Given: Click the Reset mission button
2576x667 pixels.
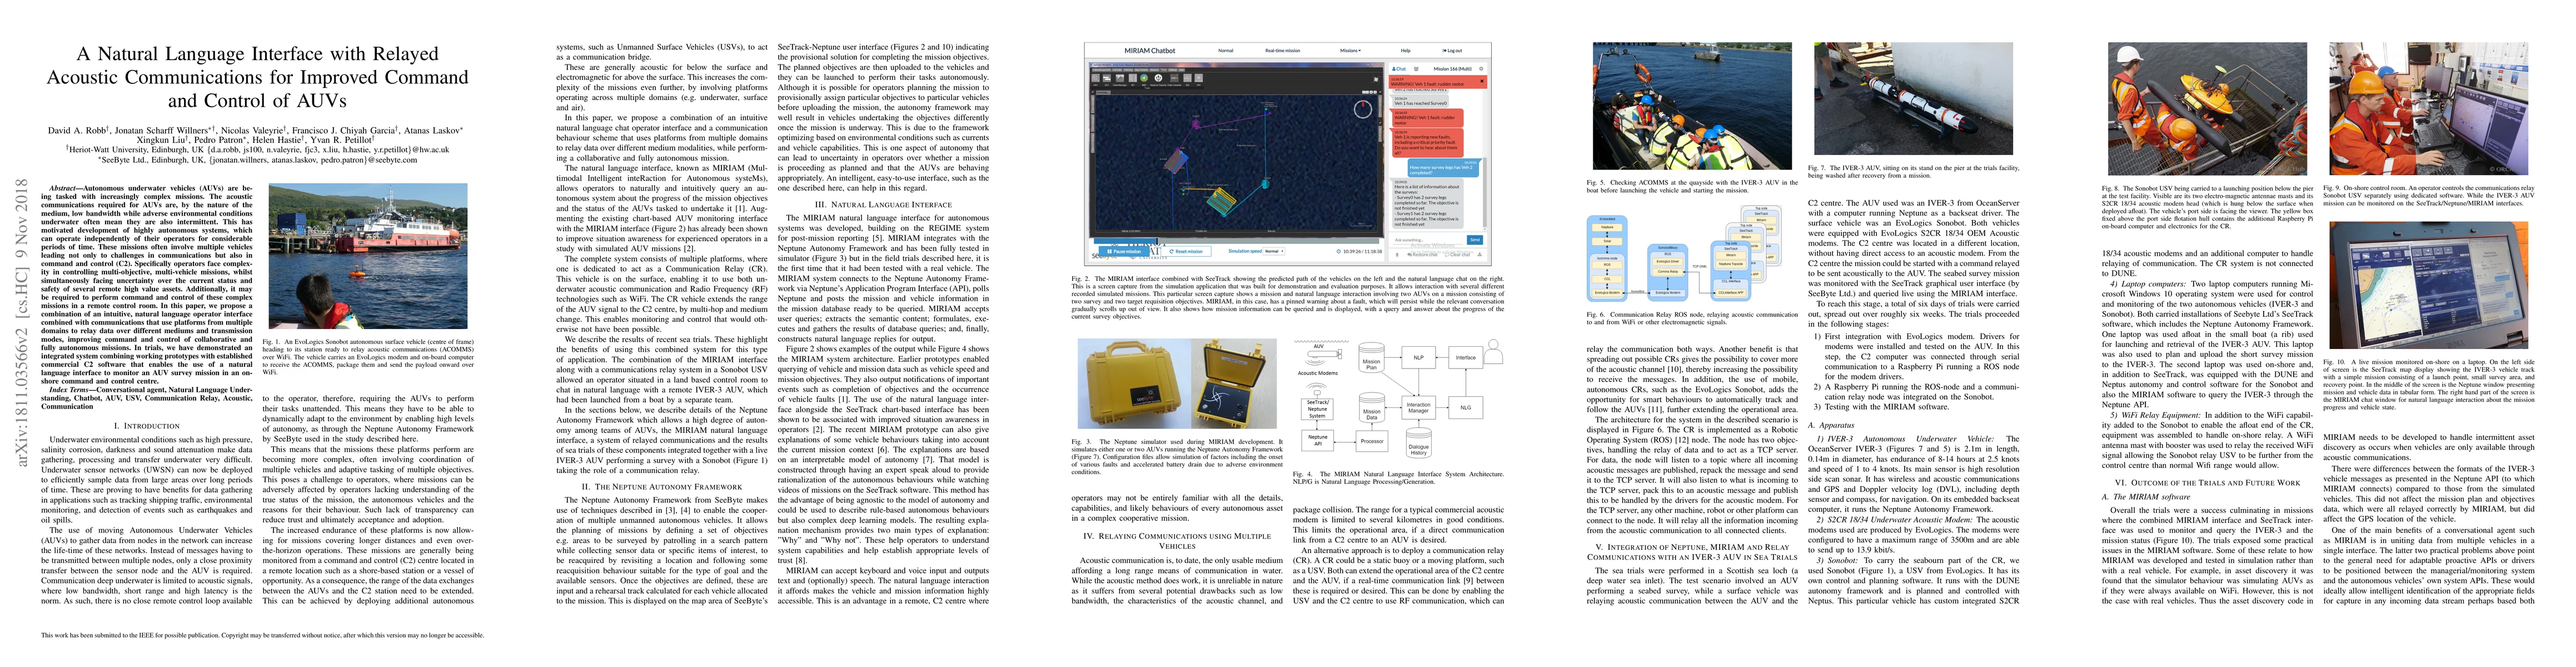Looking at the screenshot, I should (x=1186, y=252).
